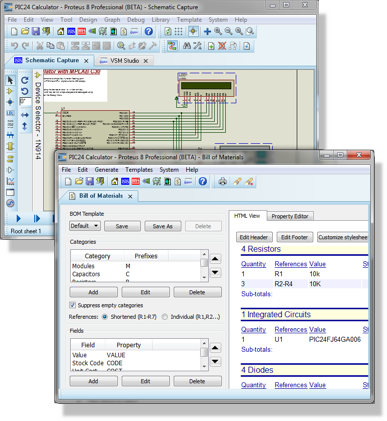Image resolution: width=387 pixels, height=421 pixels.
Task: Click Open Project folder icon in Schematic Capture window
Action: tap(25, 31)
